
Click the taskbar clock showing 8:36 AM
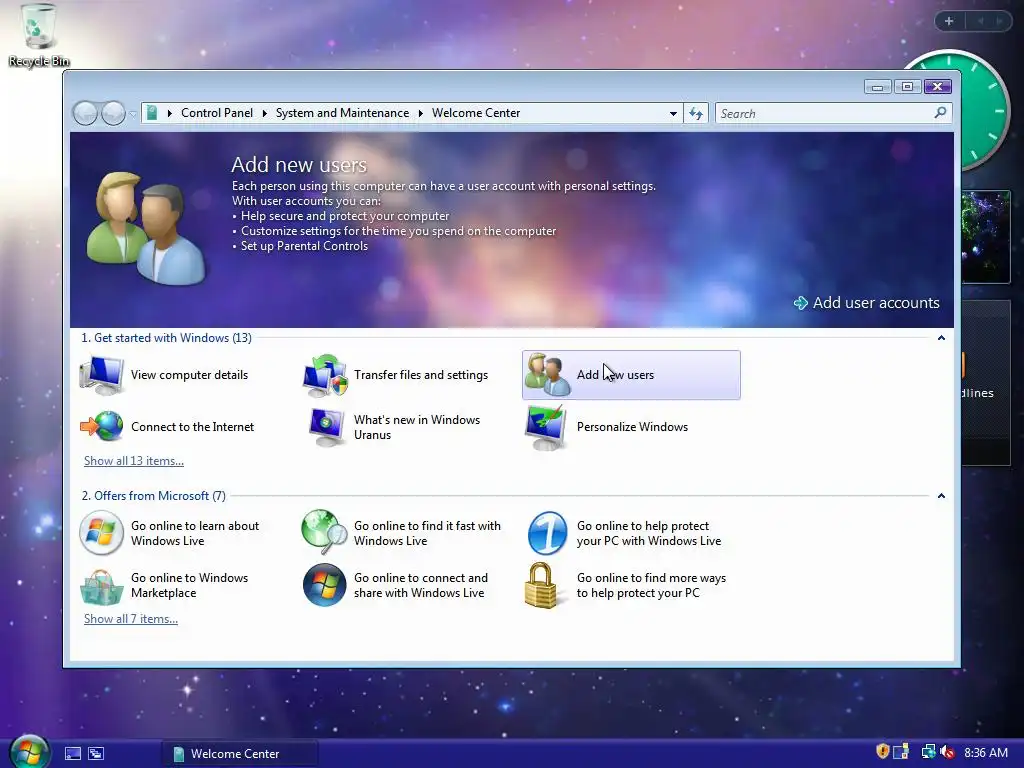986,753
